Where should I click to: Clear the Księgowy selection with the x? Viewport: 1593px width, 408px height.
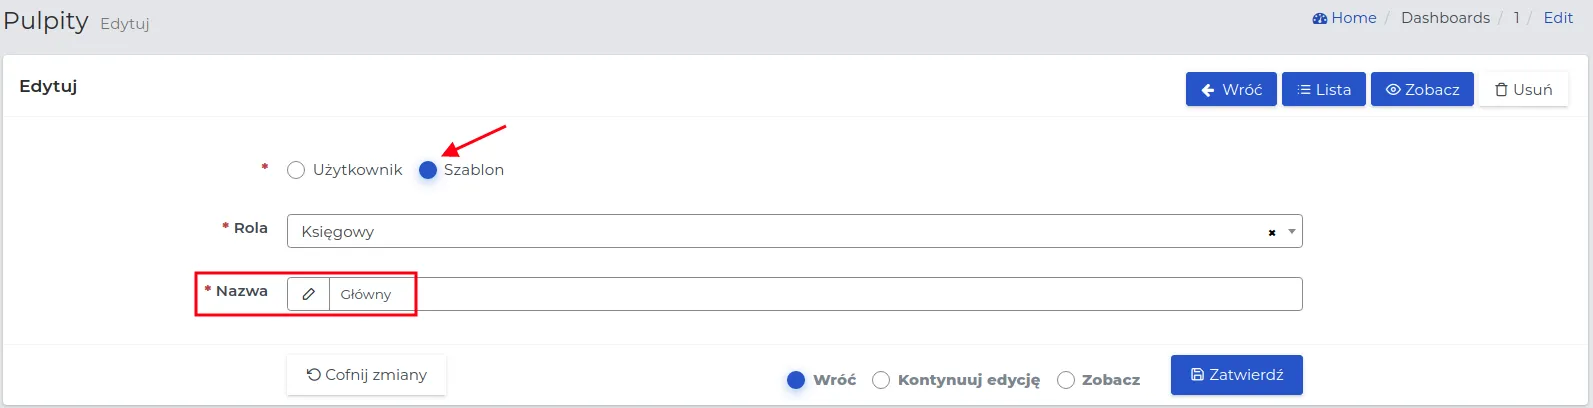click(1272, 232)
